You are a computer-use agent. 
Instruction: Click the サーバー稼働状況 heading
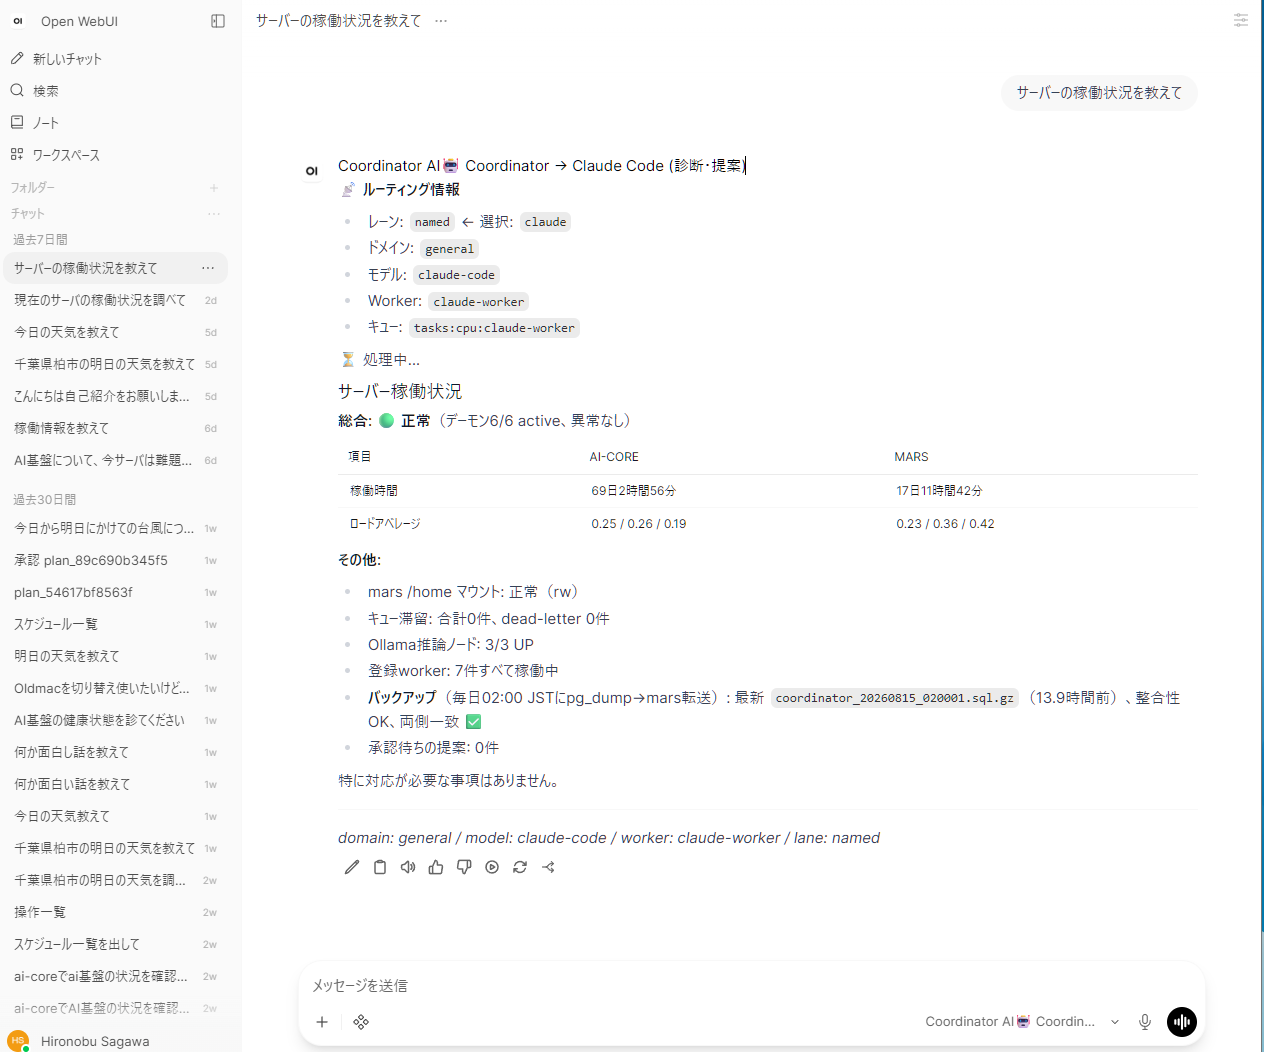400,391
